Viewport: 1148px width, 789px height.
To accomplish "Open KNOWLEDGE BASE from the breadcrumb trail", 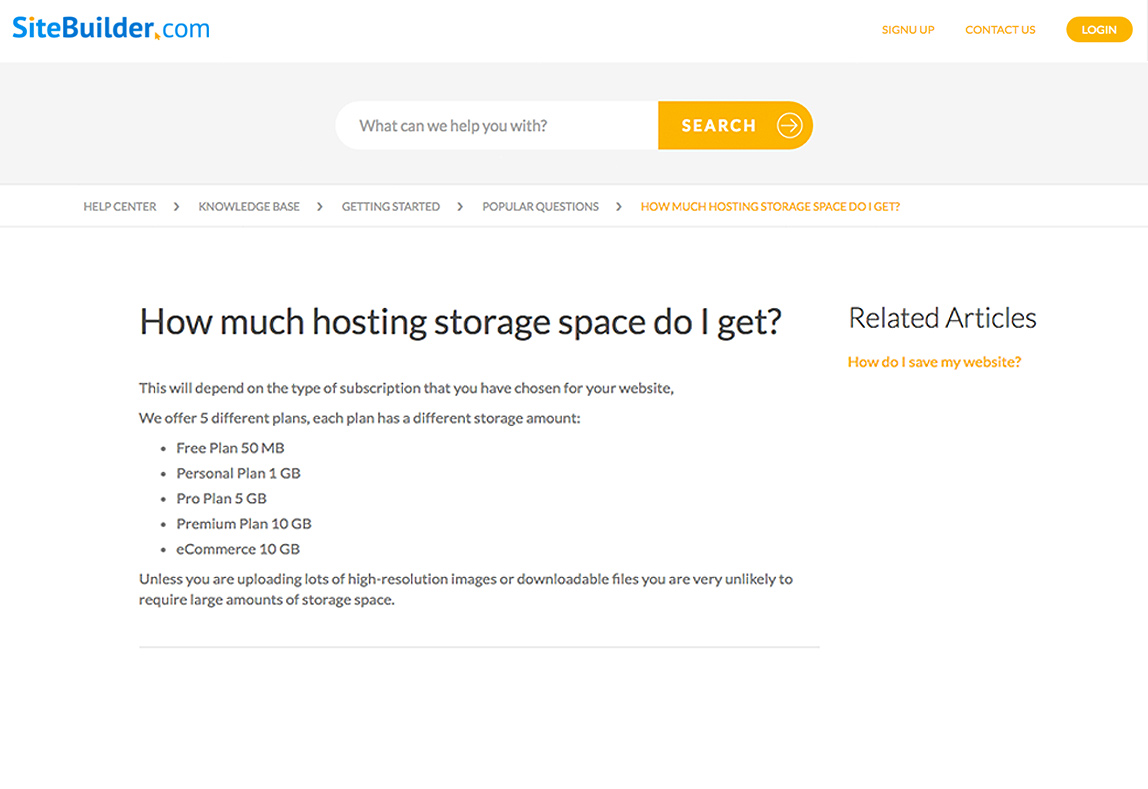I will pyautogui.click(x=248, y=206).
